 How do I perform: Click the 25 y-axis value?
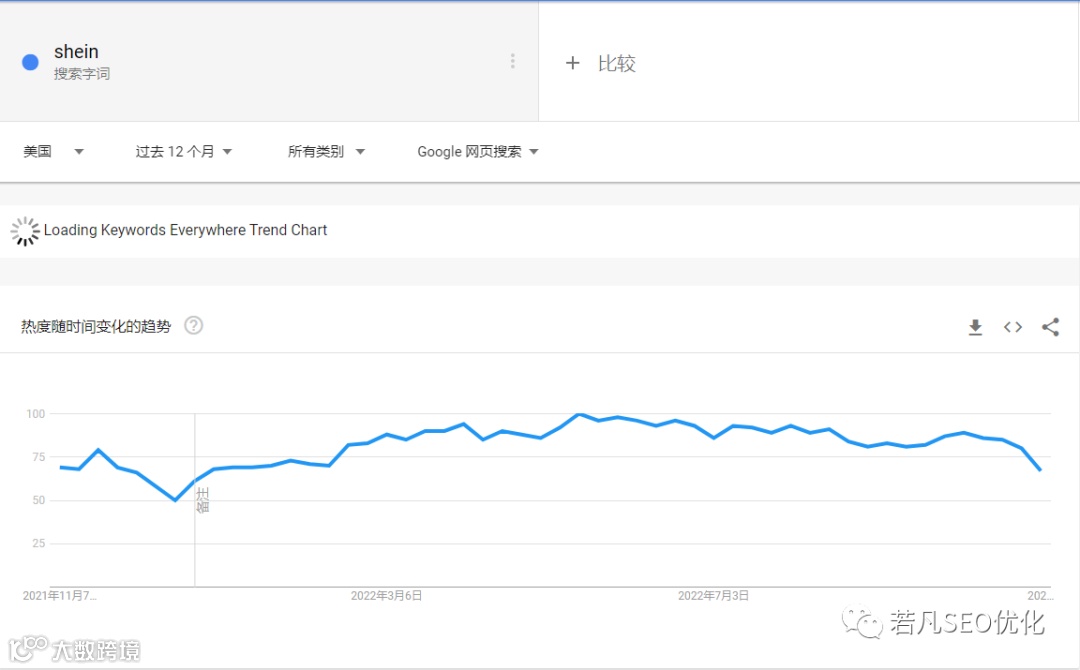point(39,543)
